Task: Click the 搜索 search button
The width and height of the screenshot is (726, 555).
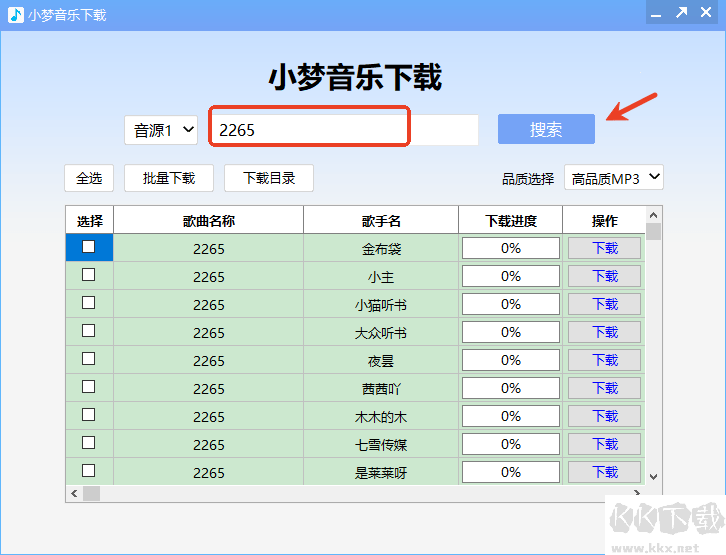Action: coord(546,129)
